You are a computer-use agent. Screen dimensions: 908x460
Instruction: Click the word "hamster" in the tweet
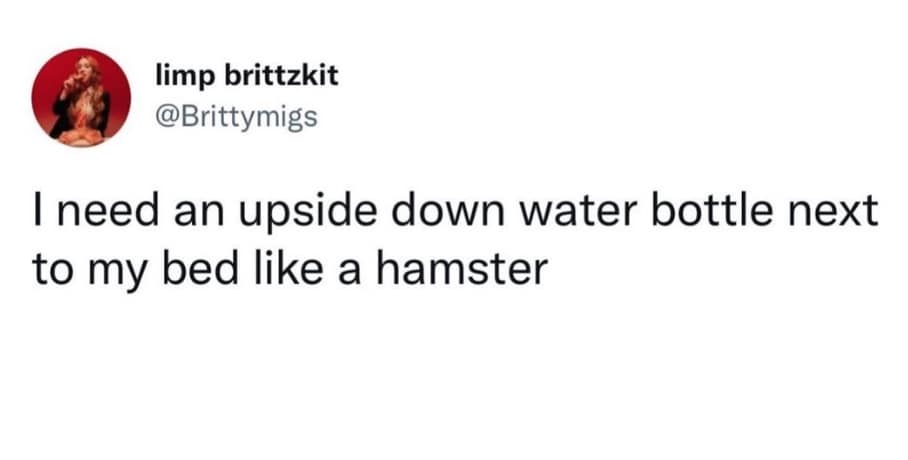point(460,268)
